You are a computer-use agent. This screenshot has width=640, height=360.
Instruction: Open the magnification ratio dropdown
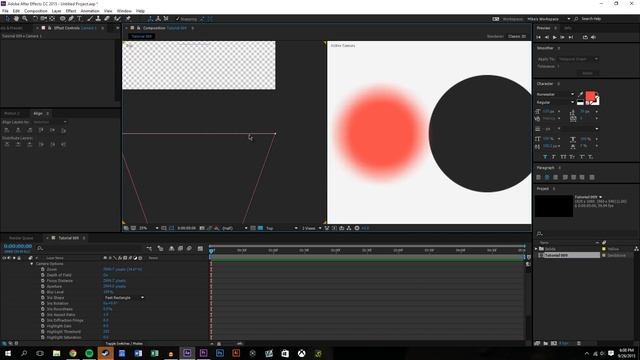[149, 228]
